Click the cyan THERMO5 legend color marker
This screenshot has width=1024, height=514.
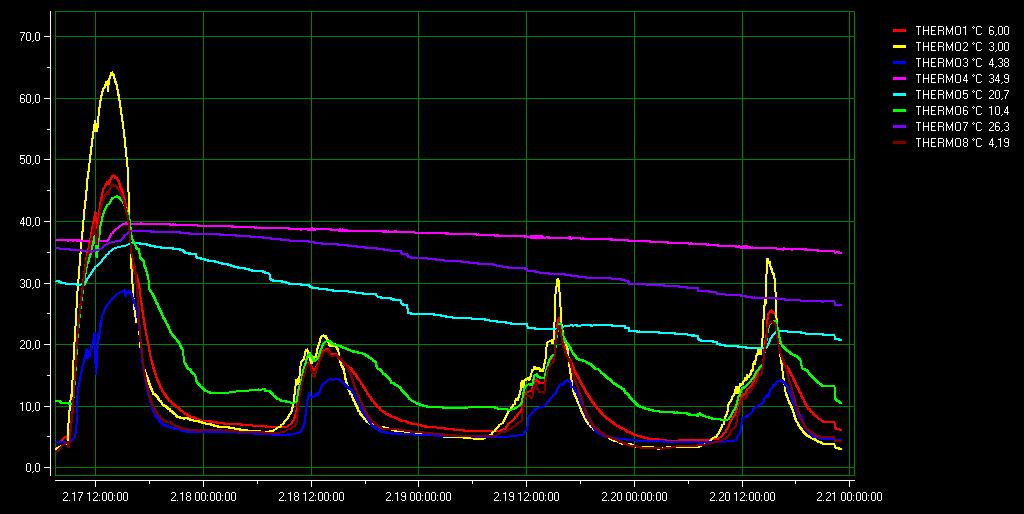900,95
